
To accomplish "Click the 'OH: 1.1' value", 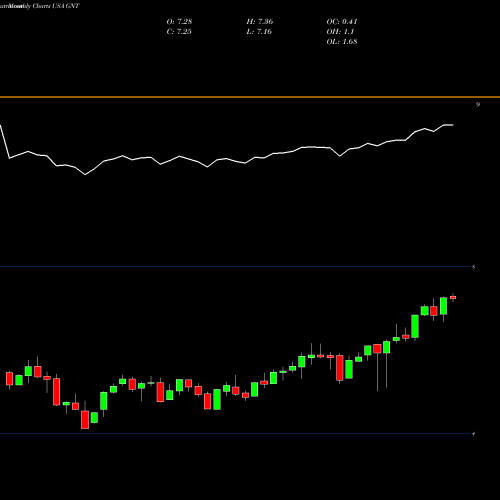I will [340, 32].
